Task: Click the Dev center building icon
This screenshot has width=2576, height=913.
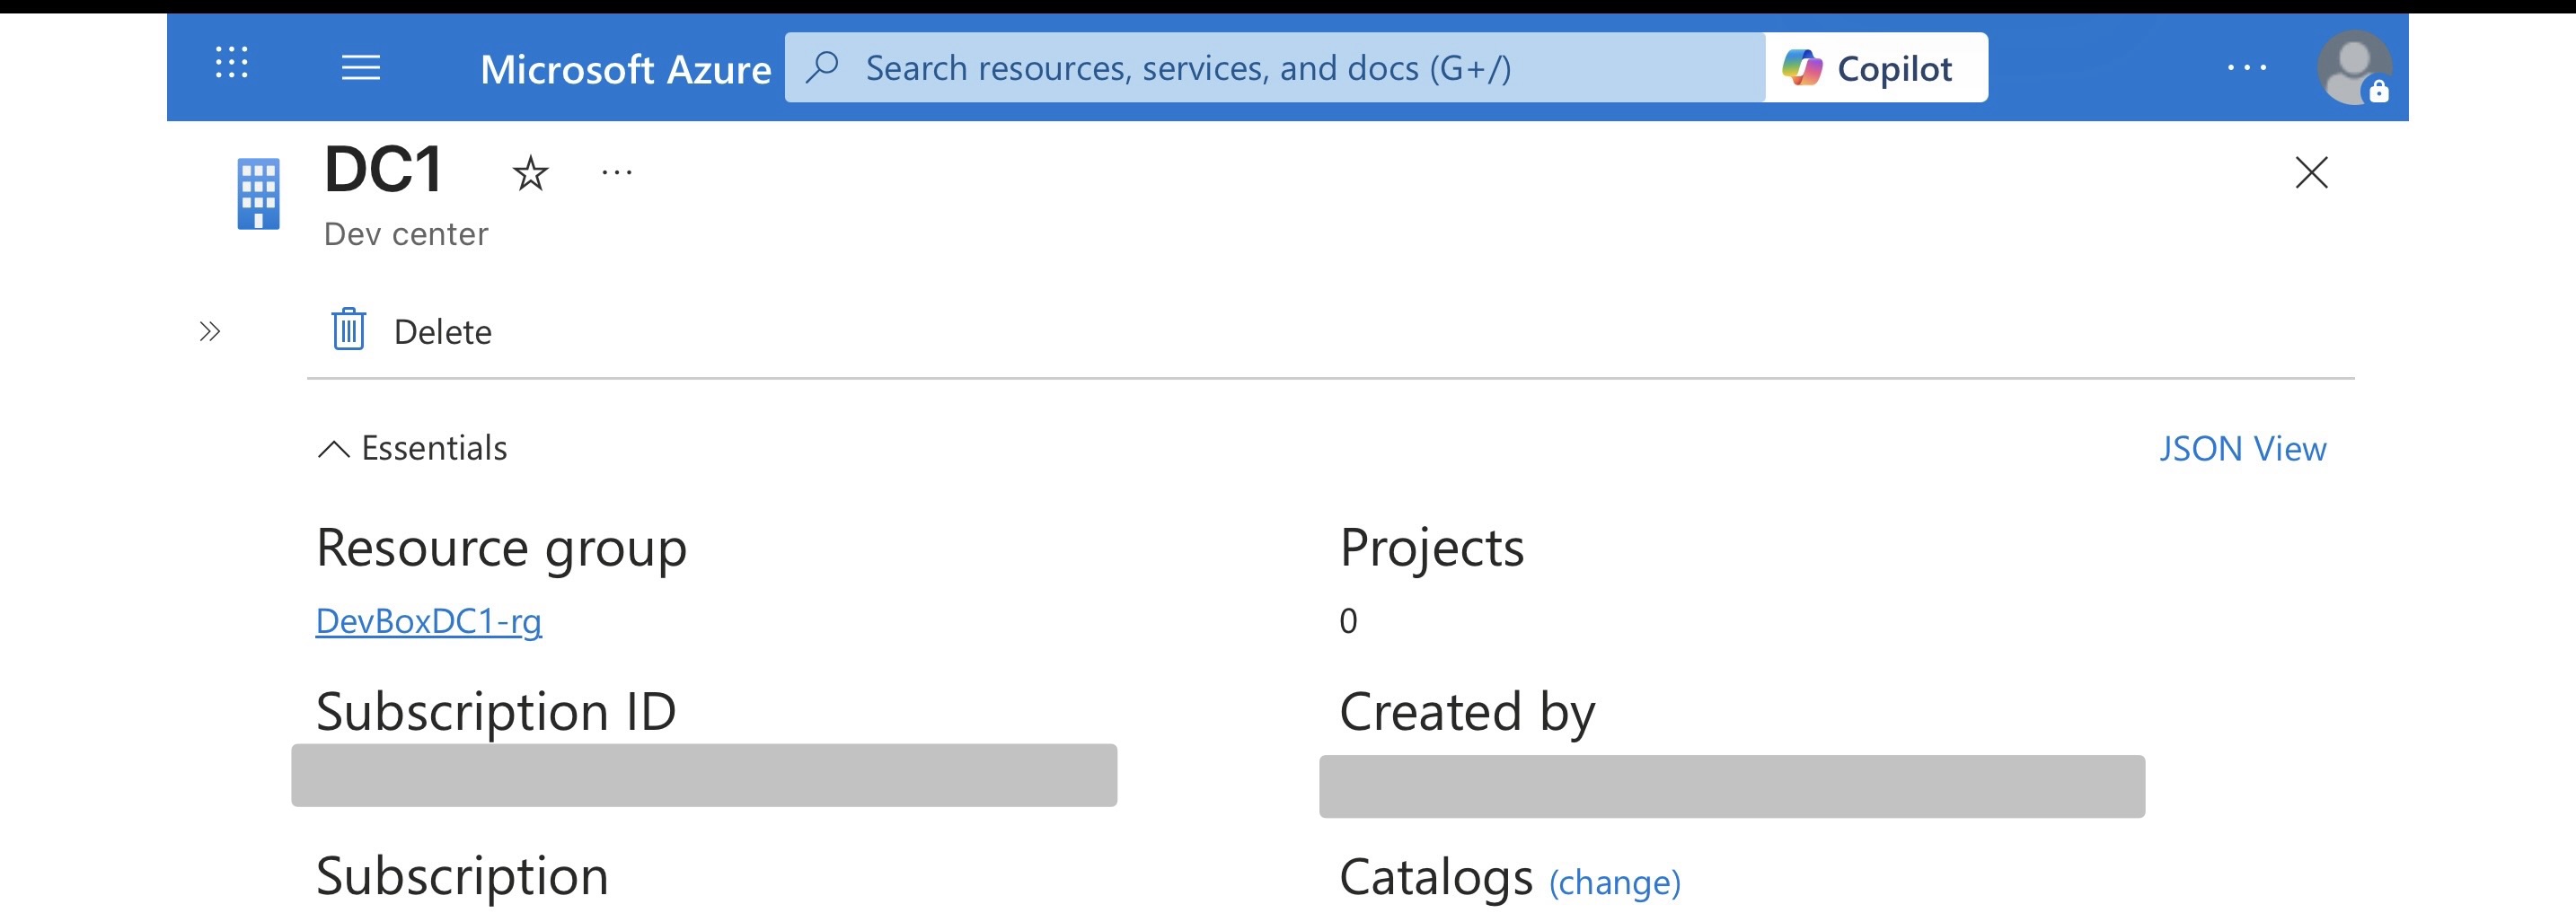Action: [x=258, y=194]
